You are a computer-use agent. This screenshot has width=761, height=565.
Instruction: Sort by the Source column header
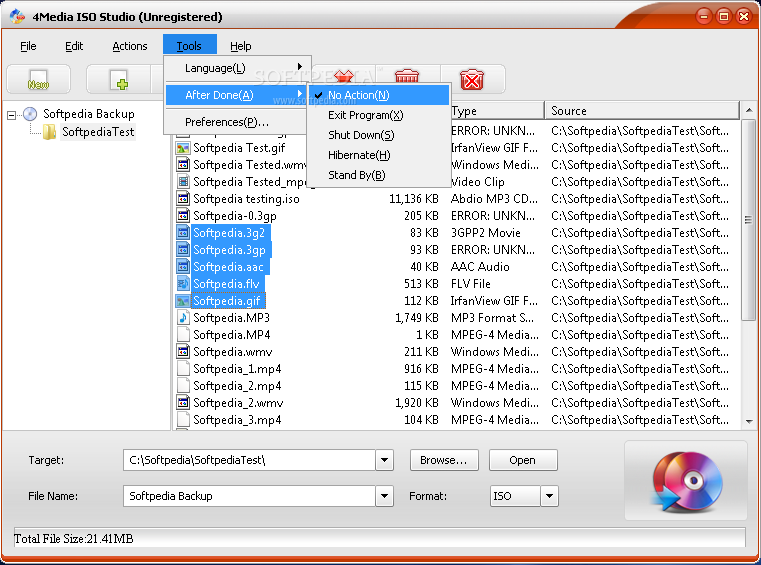(642, 111)
